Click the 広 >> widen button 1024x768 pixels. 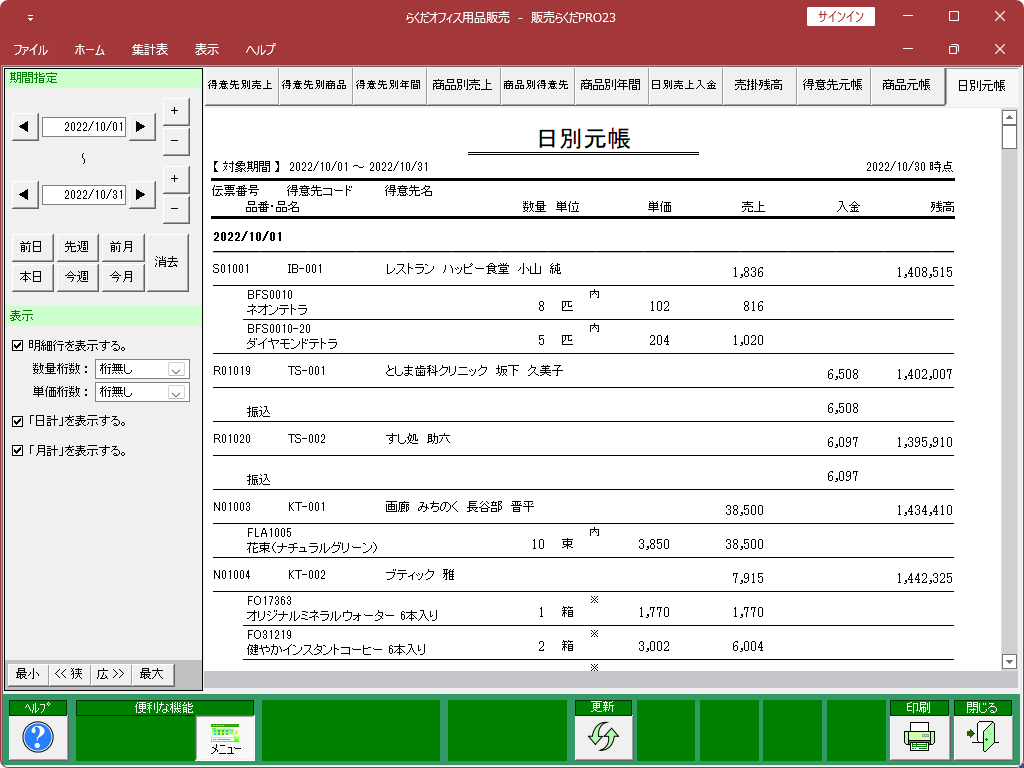[x=110, y=674]
